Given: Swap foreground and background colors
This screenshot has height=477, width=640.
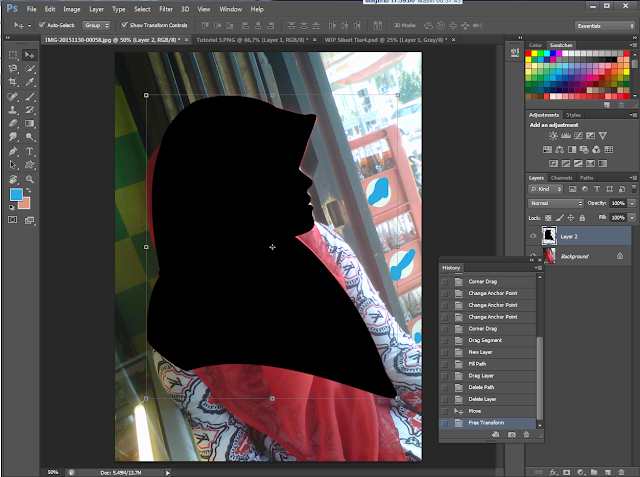Looking at the screenshot, I should 29,190.
